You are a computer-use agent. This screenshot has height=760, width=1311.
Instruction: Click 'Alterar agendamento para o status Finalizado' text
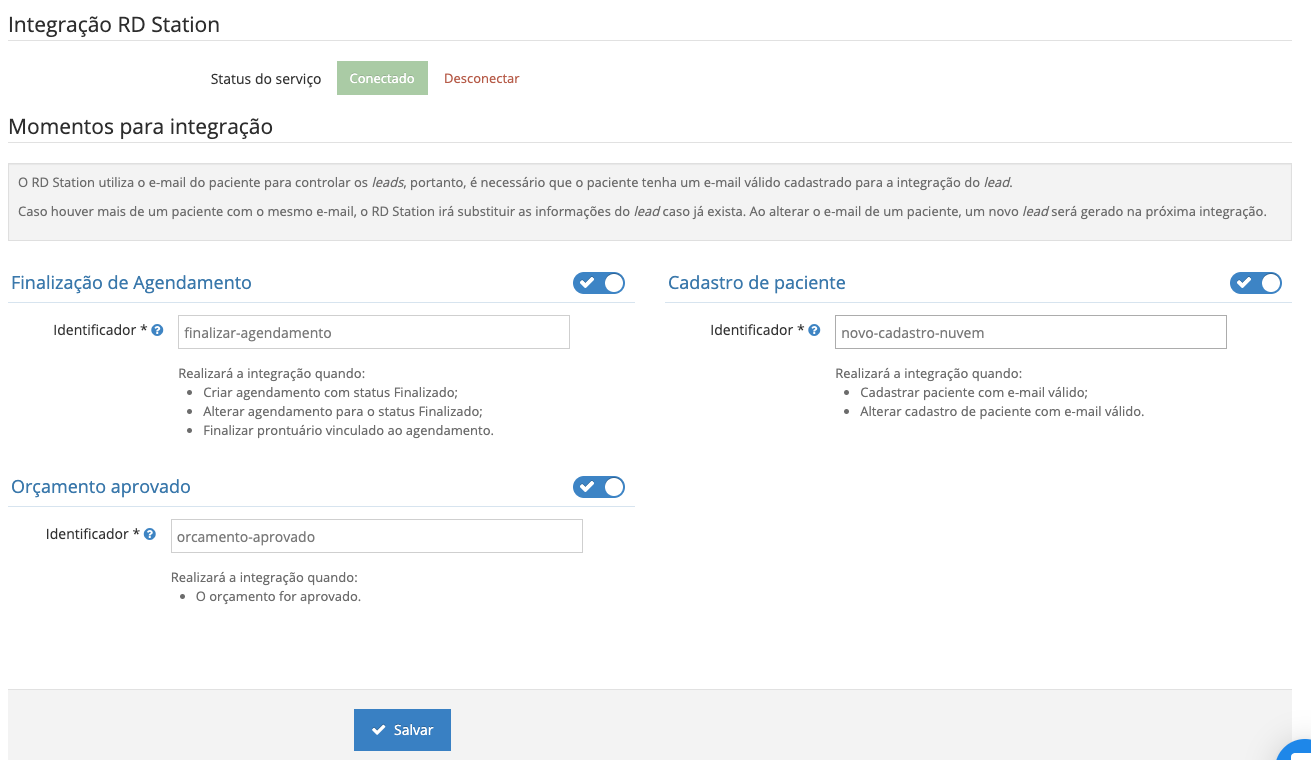tap(343, 411)
